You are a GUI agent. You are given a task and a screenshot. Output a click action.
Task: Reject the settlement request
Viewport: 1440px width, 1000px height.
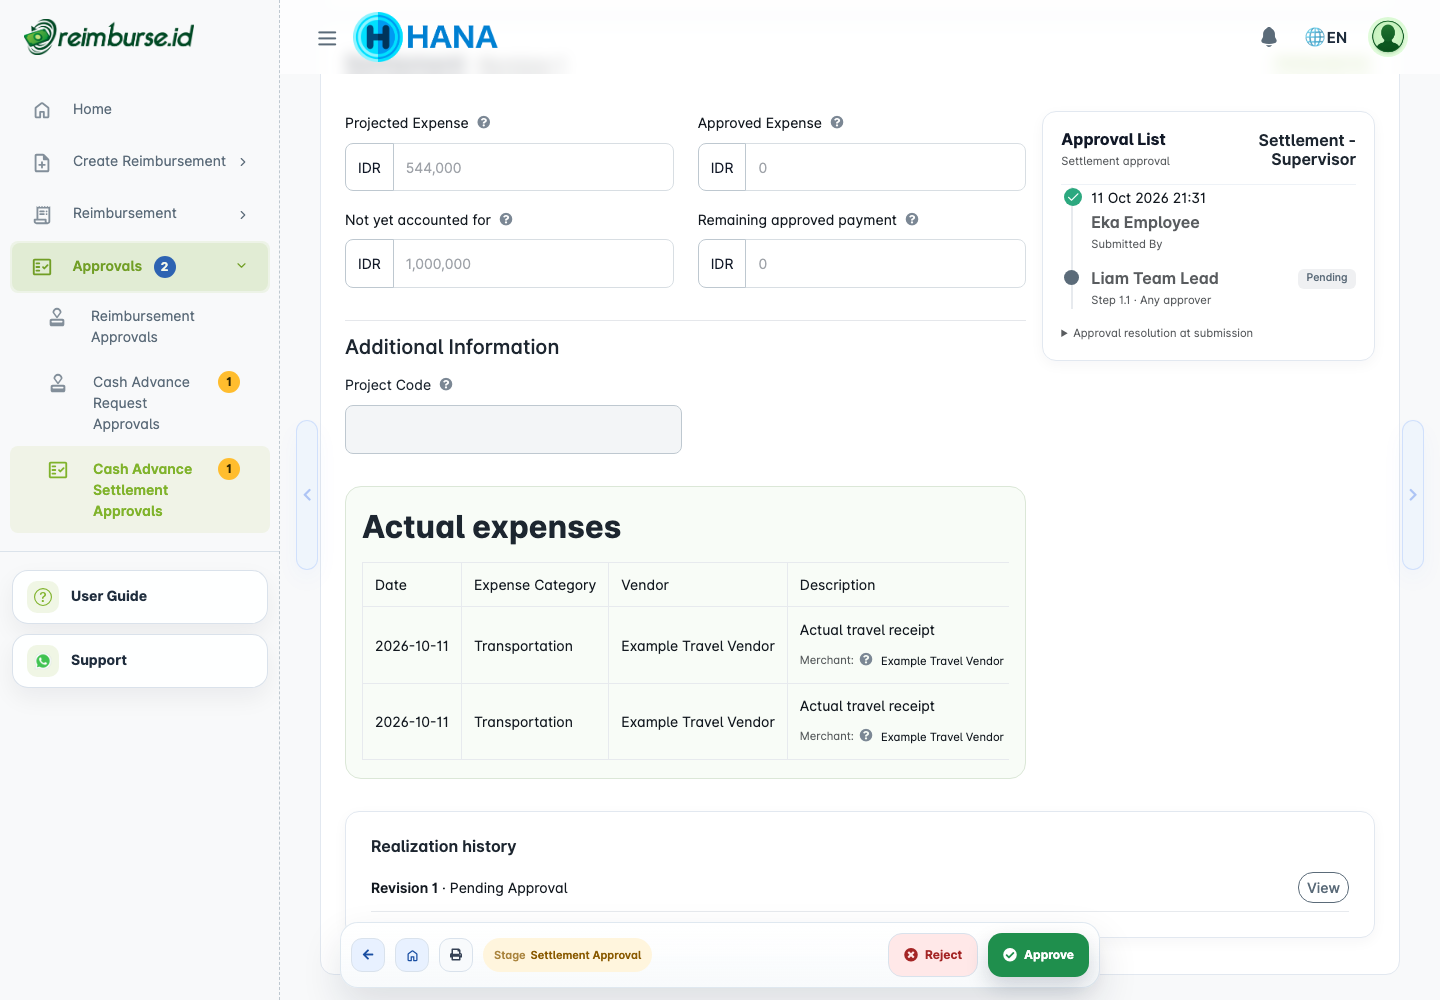[933, 955]
